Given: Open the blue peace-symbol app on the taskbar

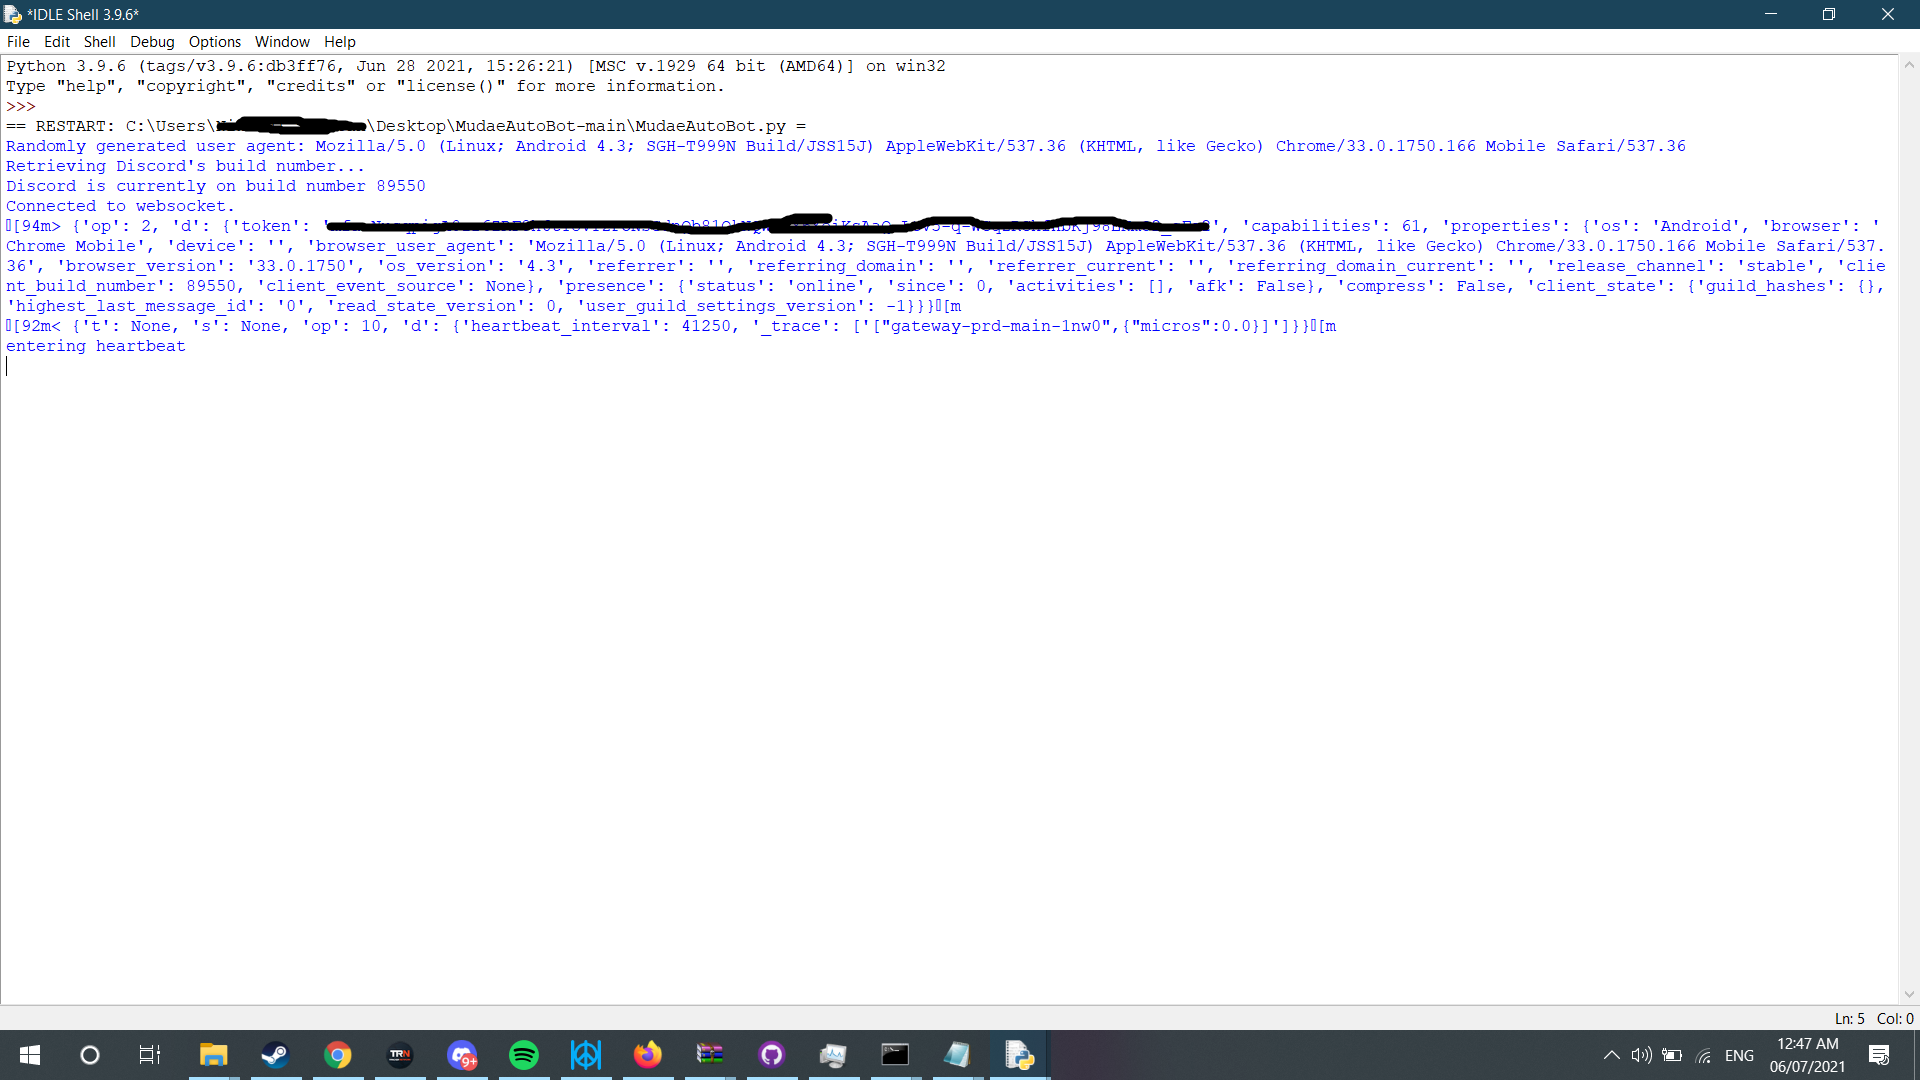Looking at the screenshot, I should click(586, 1055).
